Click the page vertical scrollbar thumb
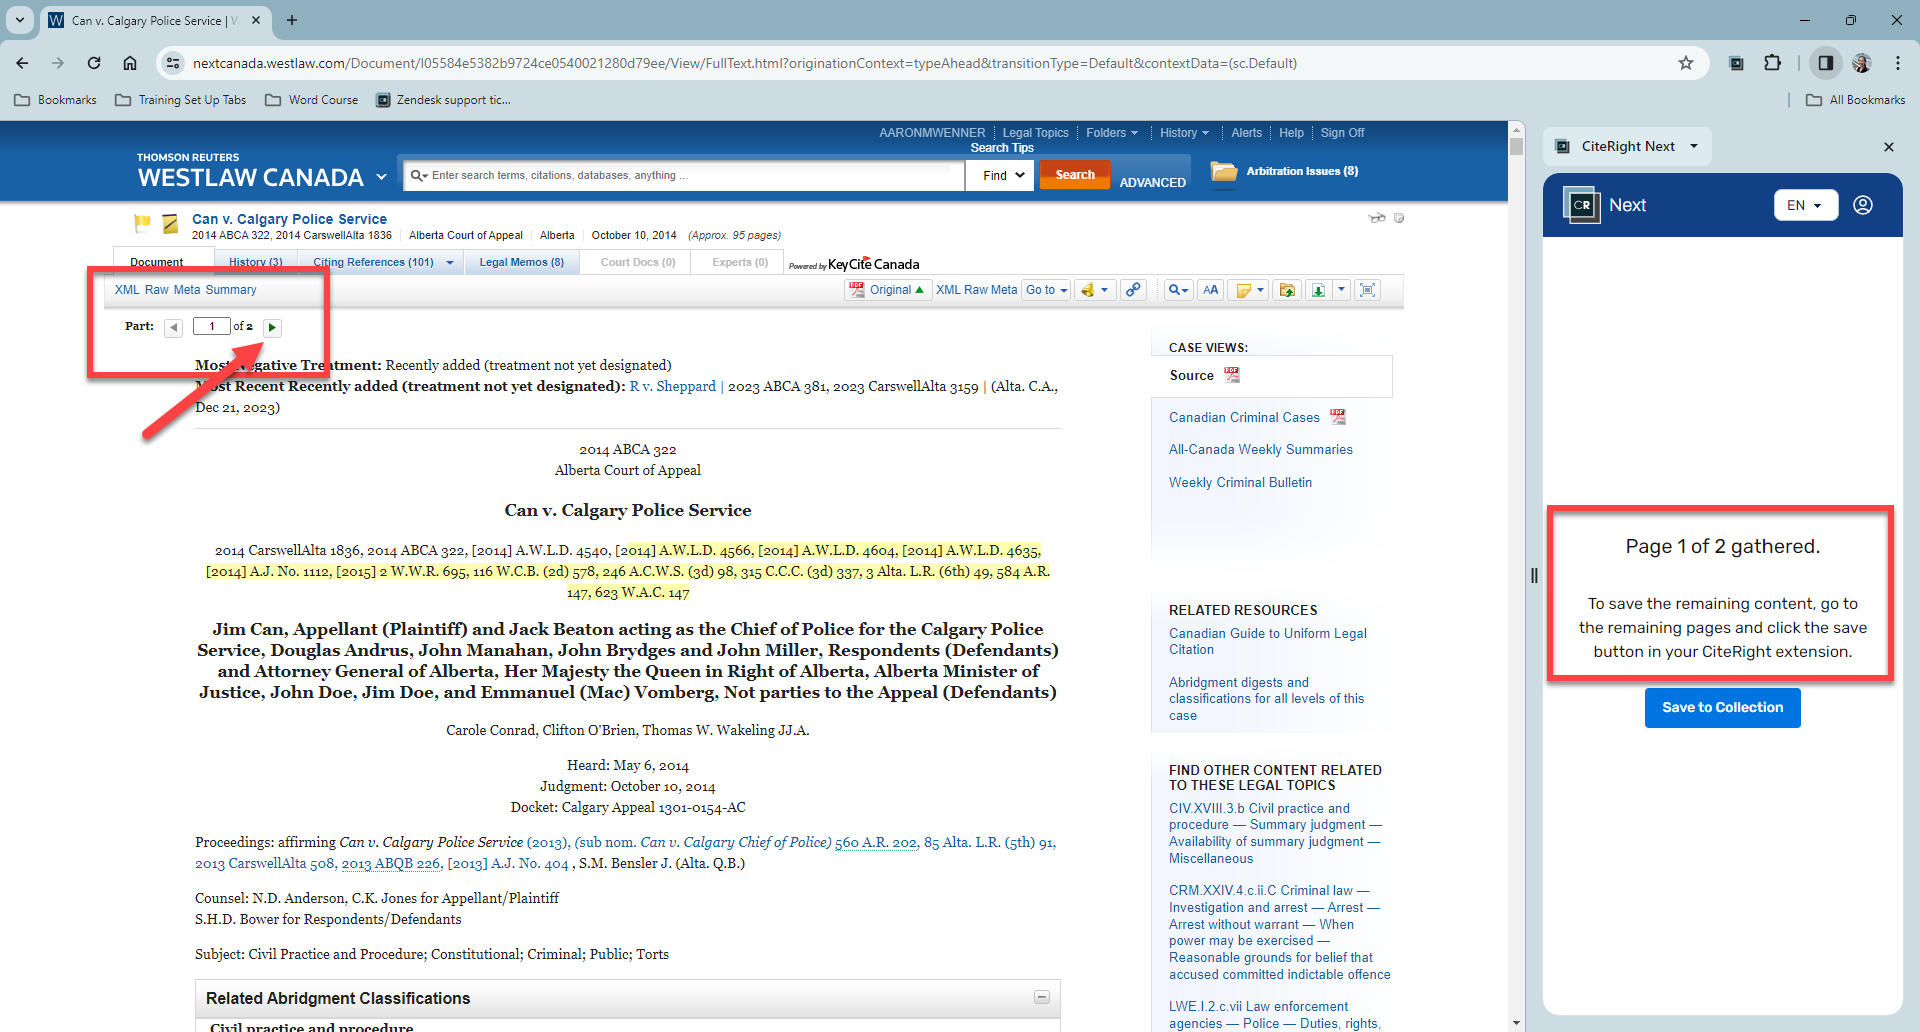1920x1032 pixels. pyautogui.click(x=1516, y=146)
